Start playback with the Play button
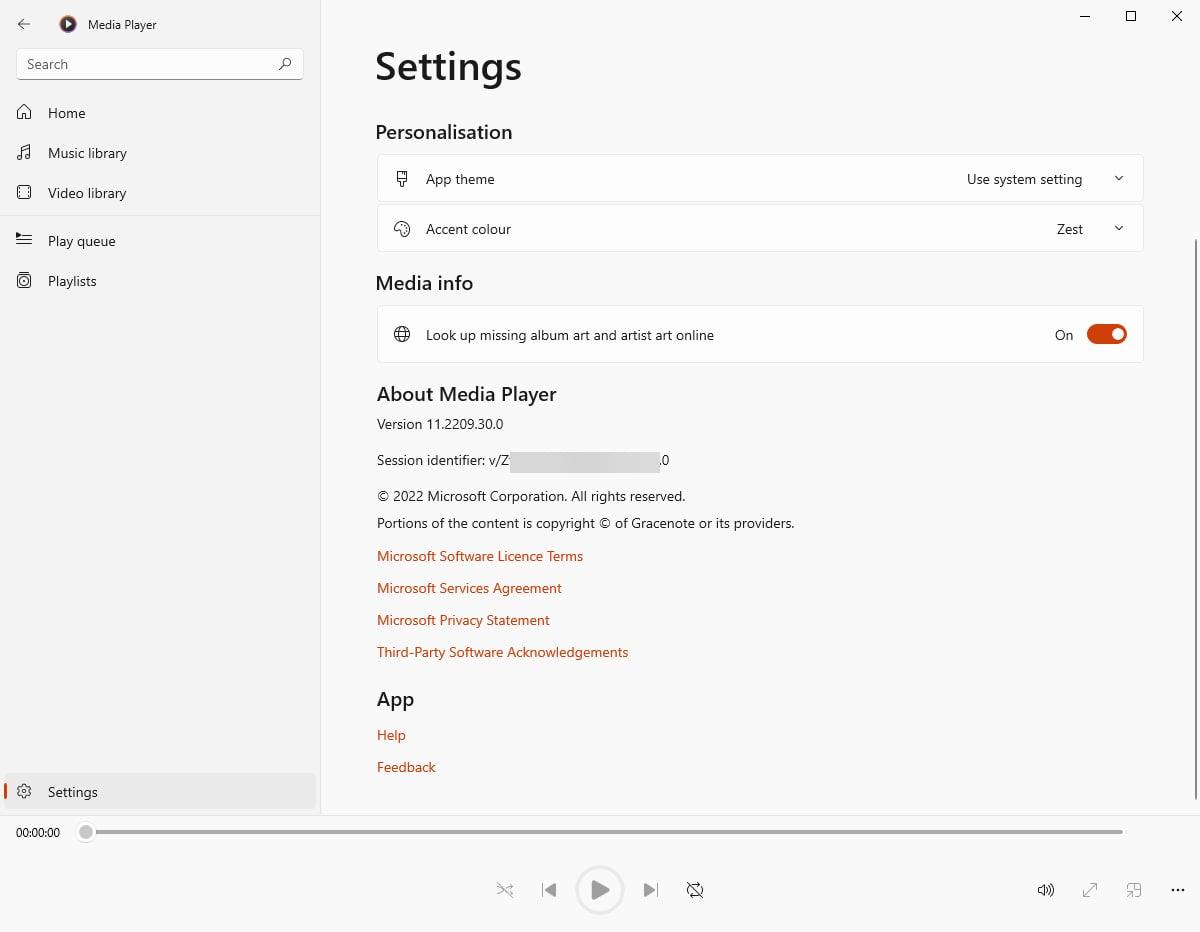1200x932 pixels. 600,890
